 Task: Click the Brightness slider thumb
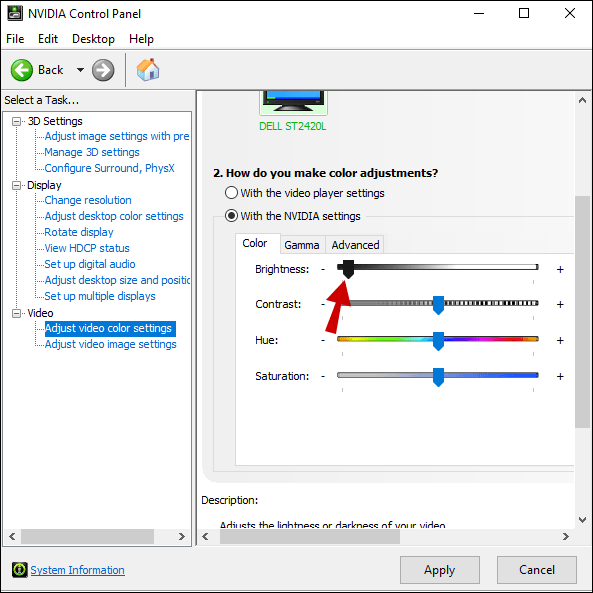(348, 269)
